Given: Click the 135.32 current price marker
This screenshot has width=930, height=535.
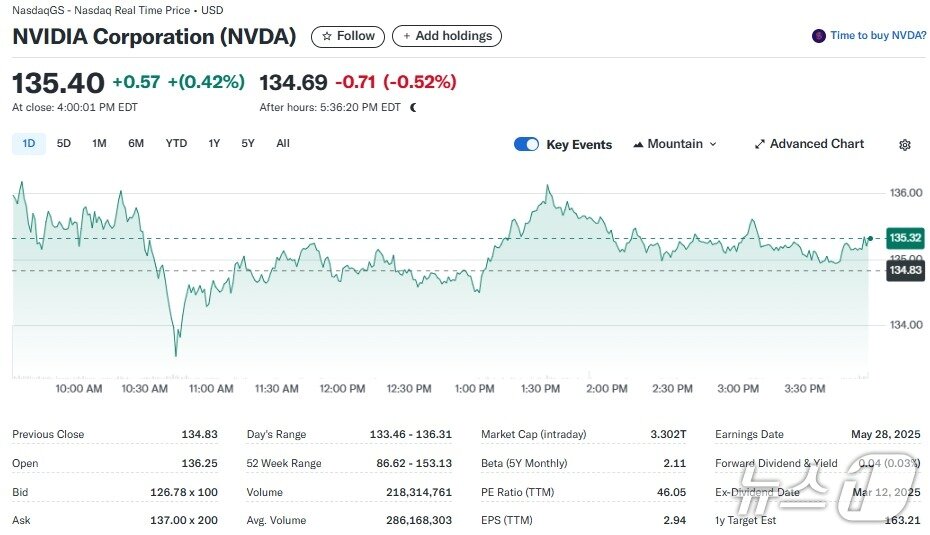Looking at the screenshot, I should click(905, 238).
